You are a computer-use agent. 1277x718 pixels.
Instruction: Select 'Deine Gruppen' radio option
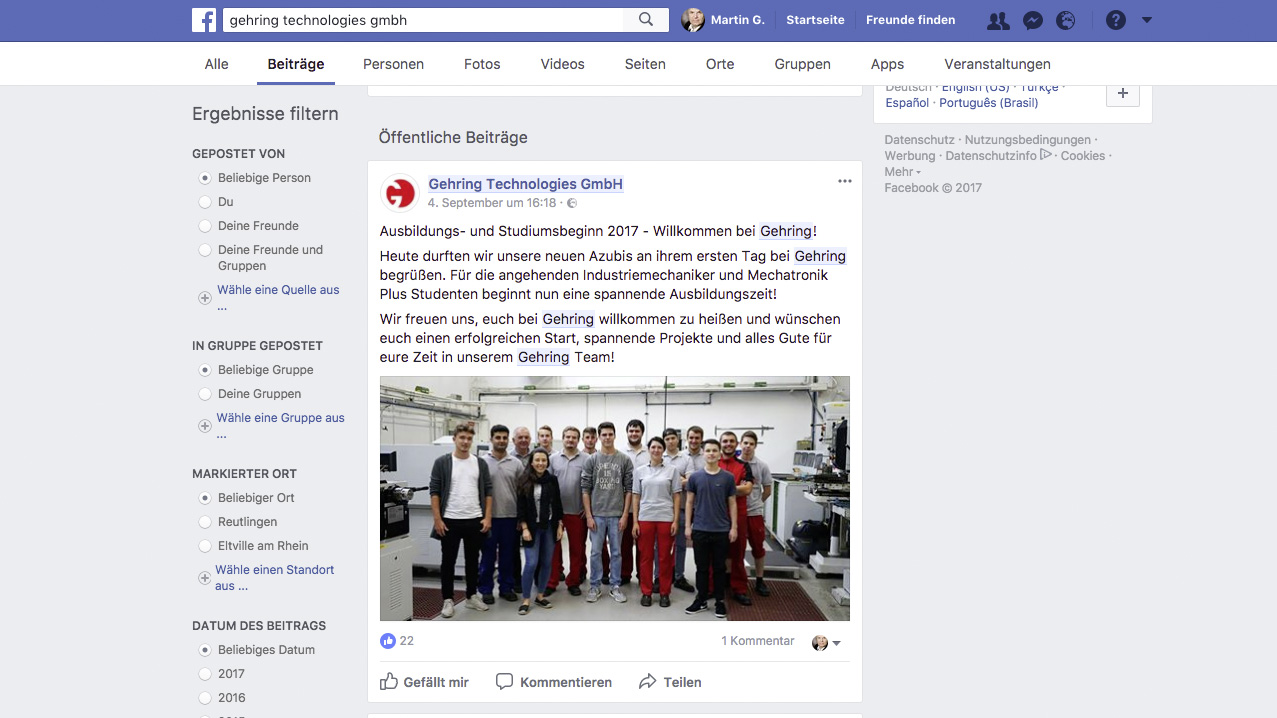[x=205, y=394]
